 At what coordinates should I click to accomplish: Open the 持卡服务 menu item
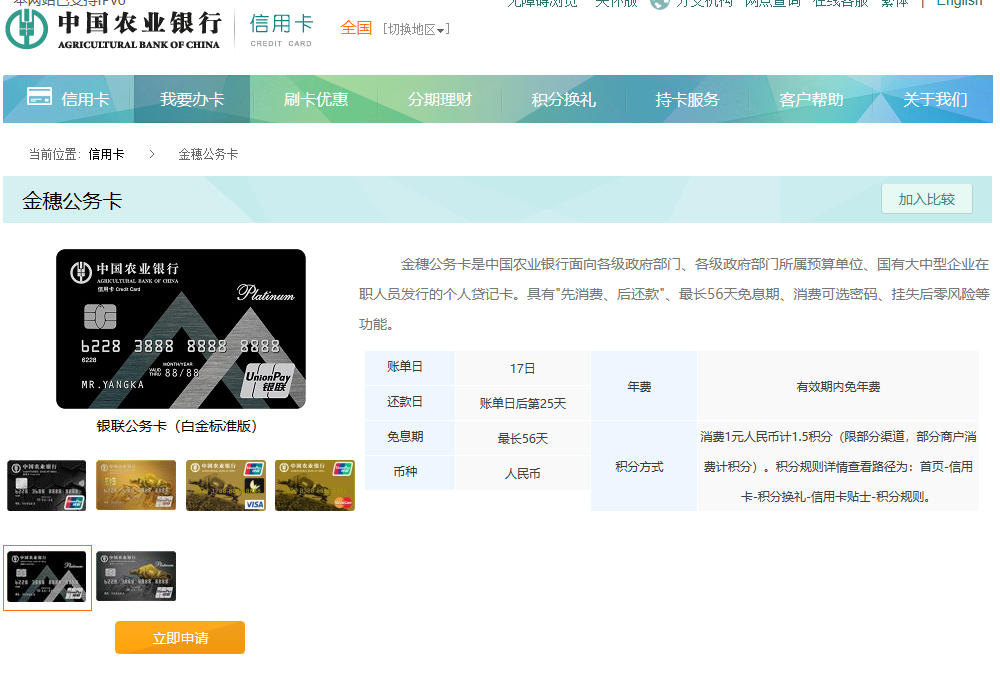[687, 99]
